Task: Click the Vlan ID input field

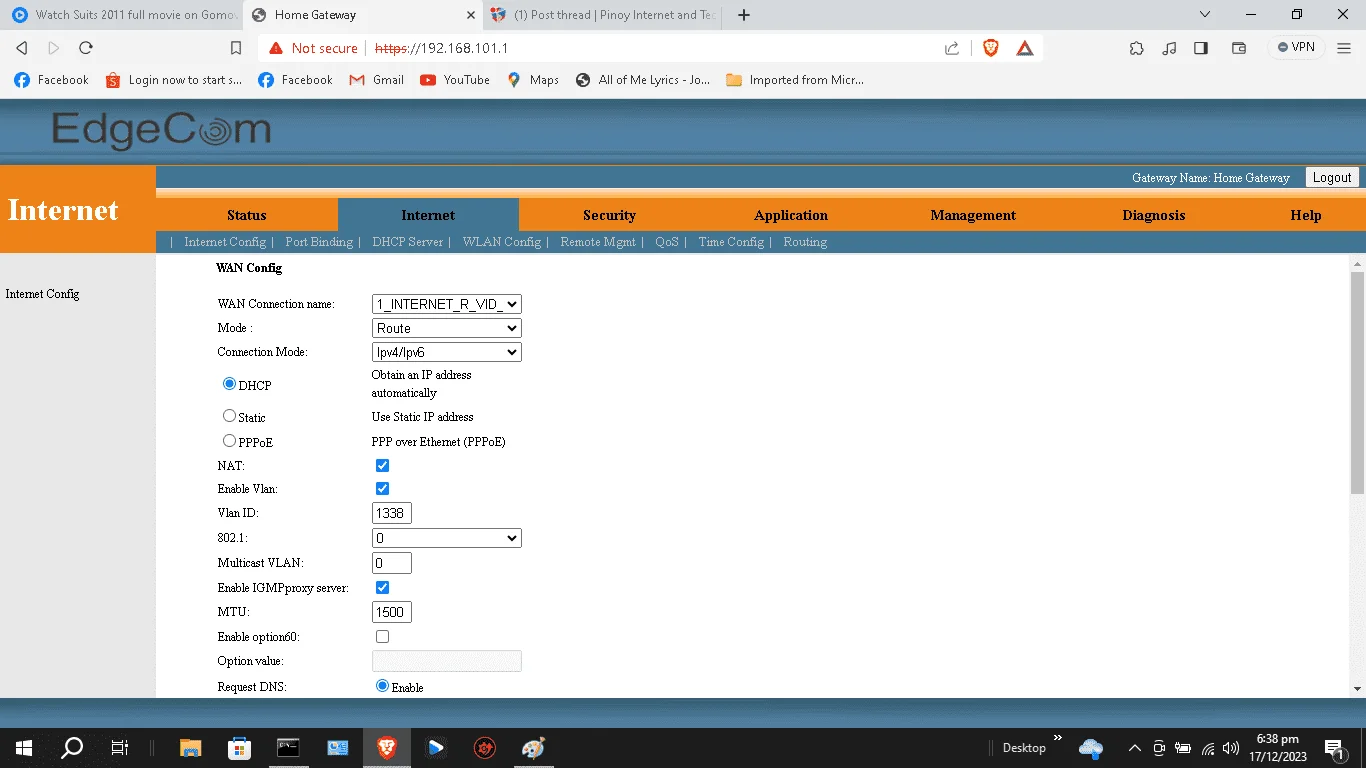Action: point(392,513)
